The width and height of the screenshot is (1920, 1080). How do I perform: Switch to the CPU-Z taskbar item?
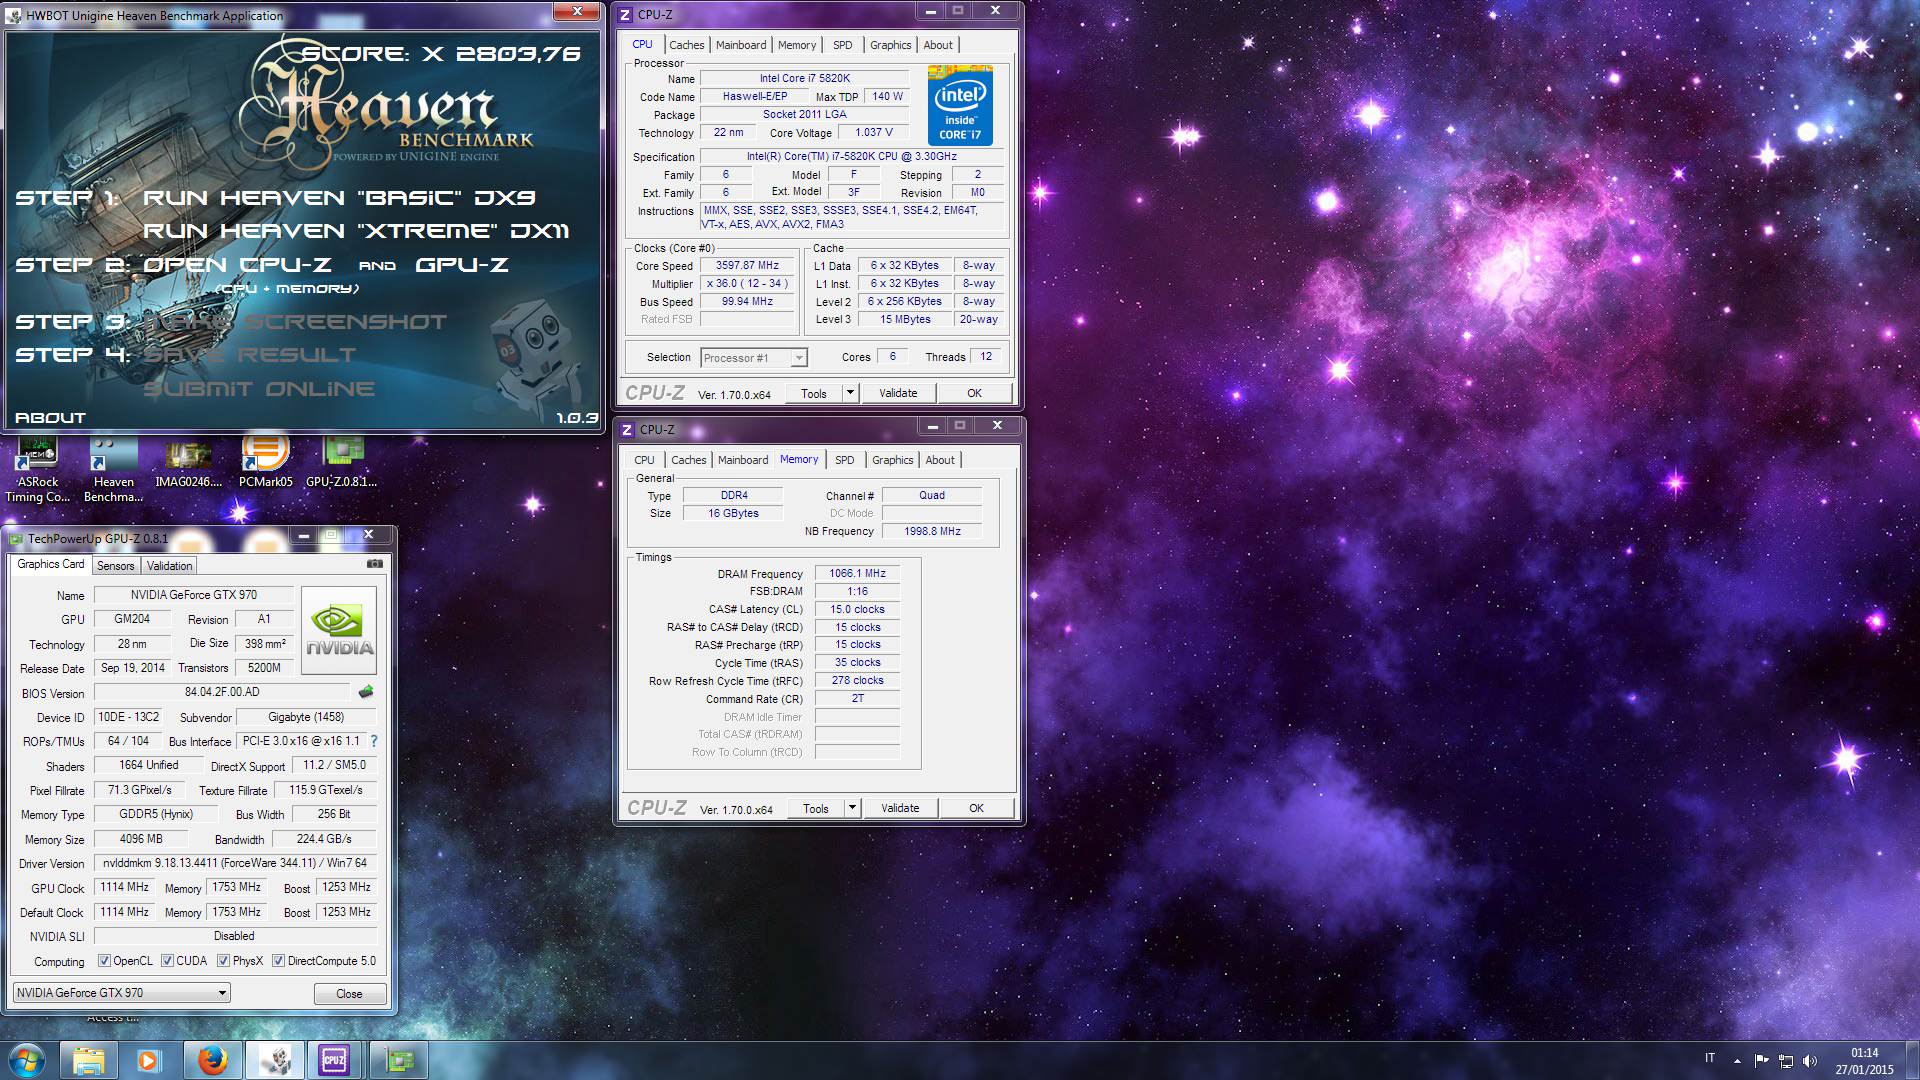click(x=334, y=1060)
